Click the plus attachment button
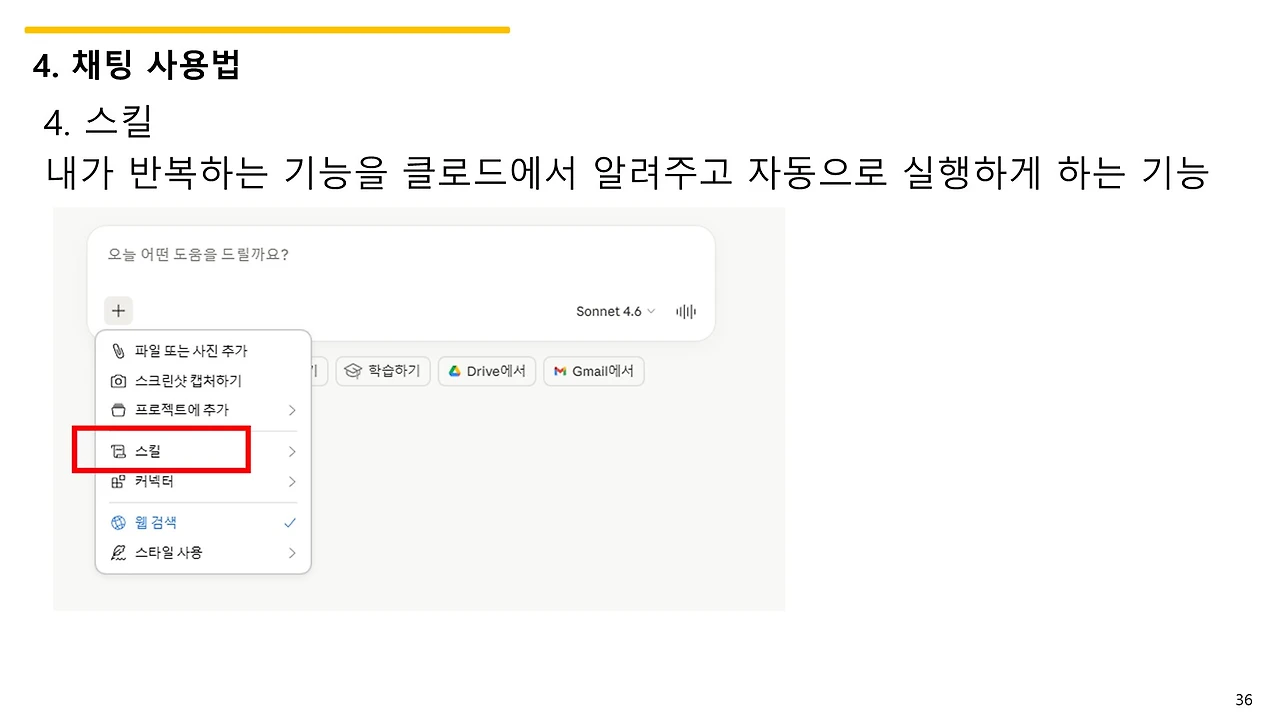 (118, 311)
